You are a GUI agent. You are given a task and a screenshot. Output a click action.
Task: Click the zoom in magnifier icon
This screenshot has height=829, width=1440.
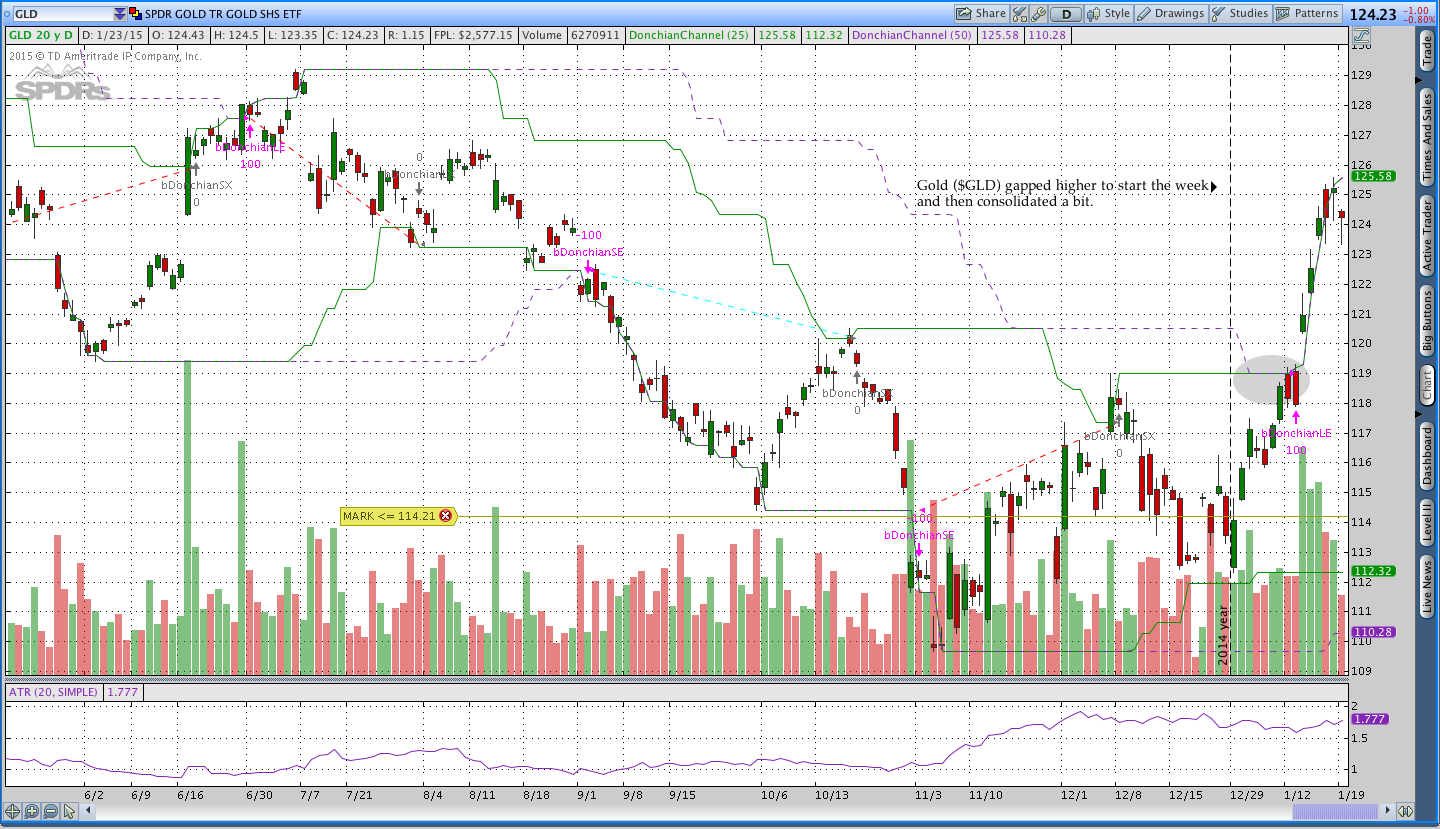pos(32,811)
